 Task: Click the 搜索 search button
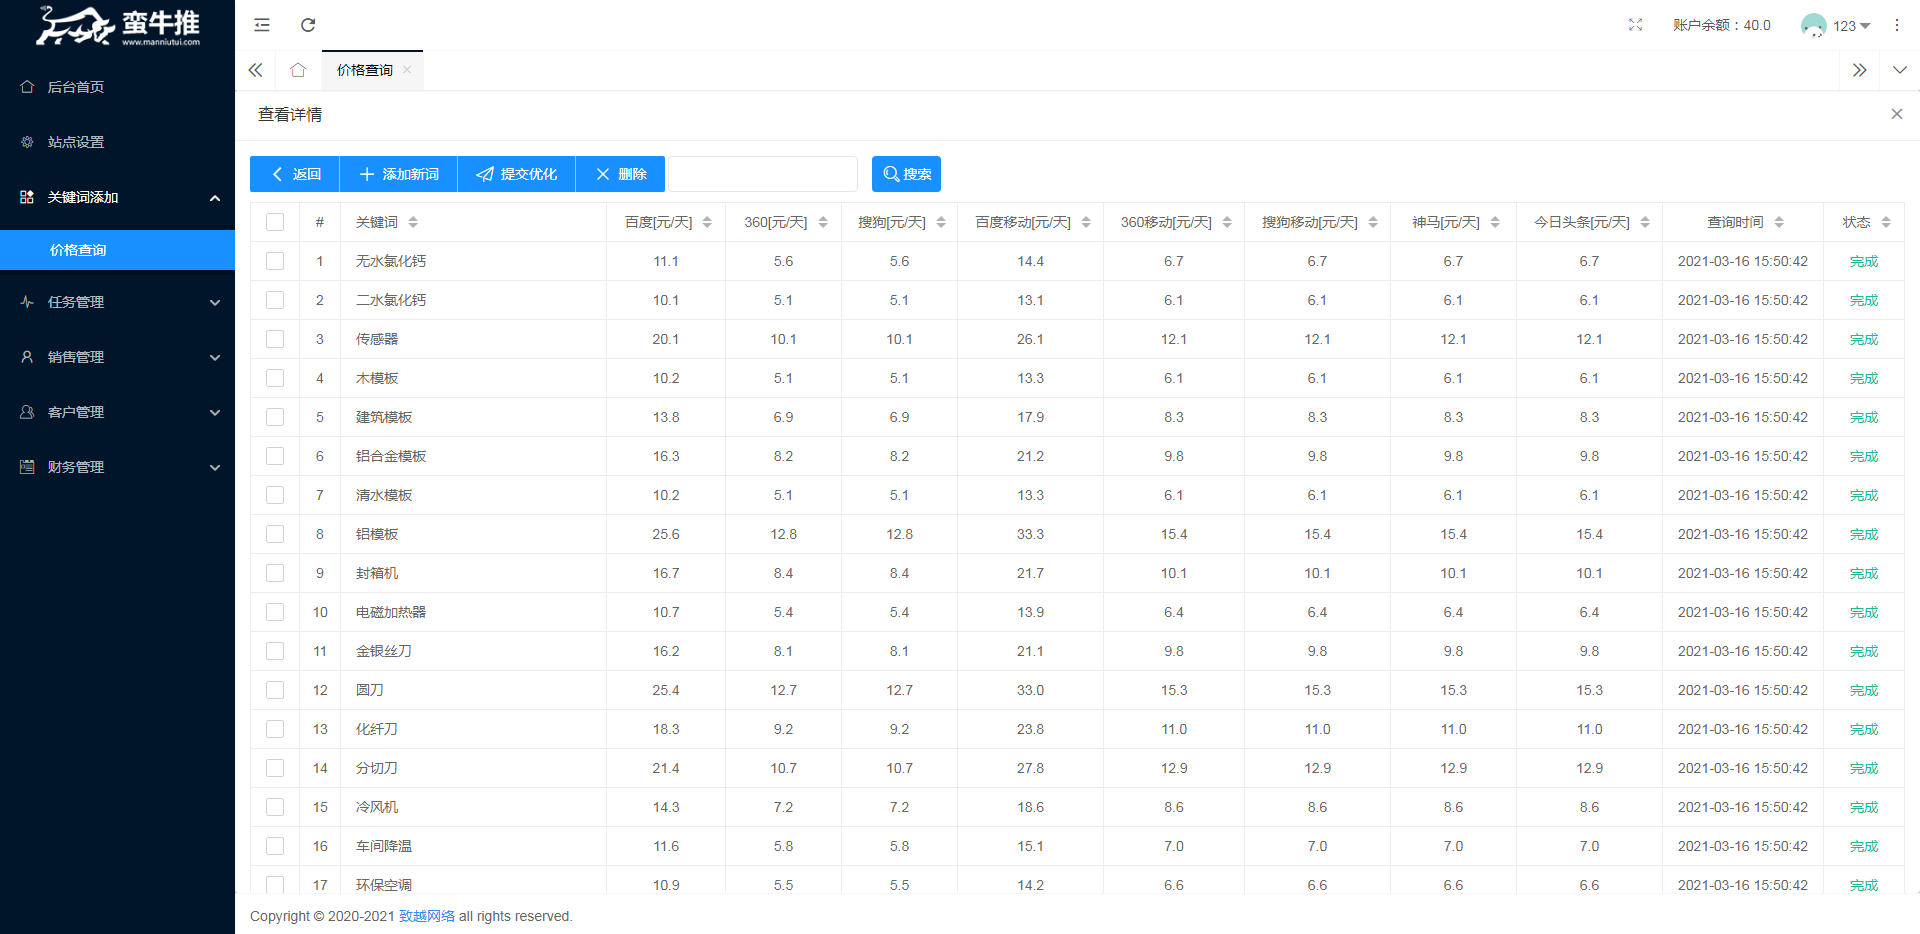(906, 174)
